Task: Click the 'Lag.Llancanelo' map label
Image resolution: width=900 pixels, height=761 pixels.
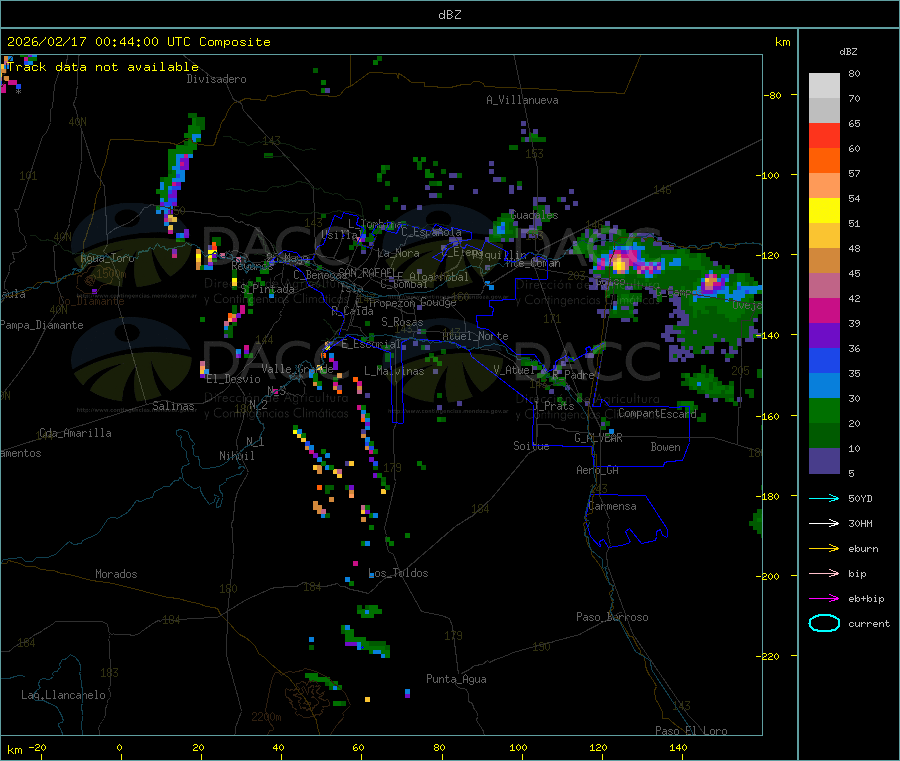Action: 63,695
